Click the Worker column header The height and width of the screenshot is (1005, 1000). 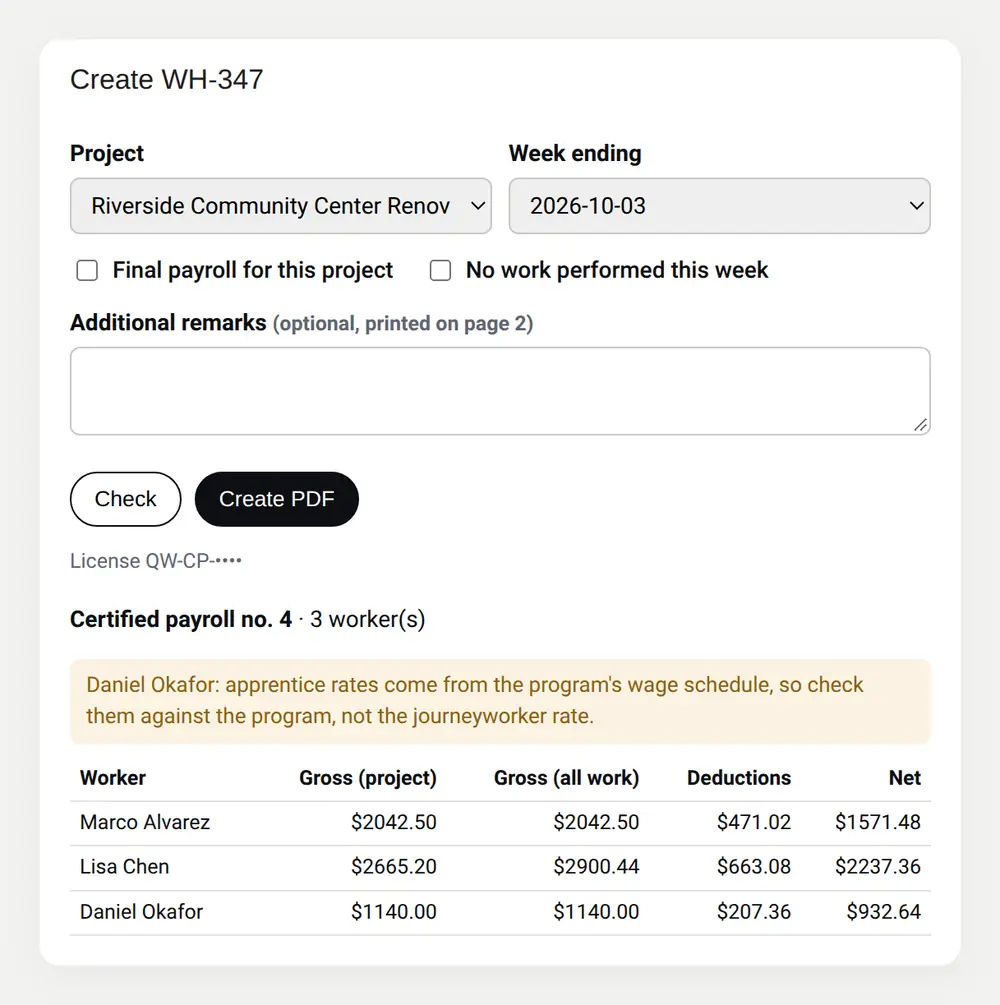click(x=113, y=777)
